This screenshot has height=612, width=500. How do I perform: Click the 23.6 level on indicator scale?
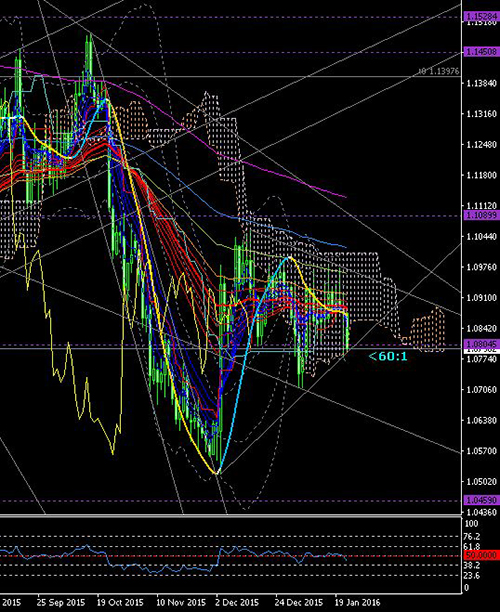pyautogui.click(x=473, y=576)
